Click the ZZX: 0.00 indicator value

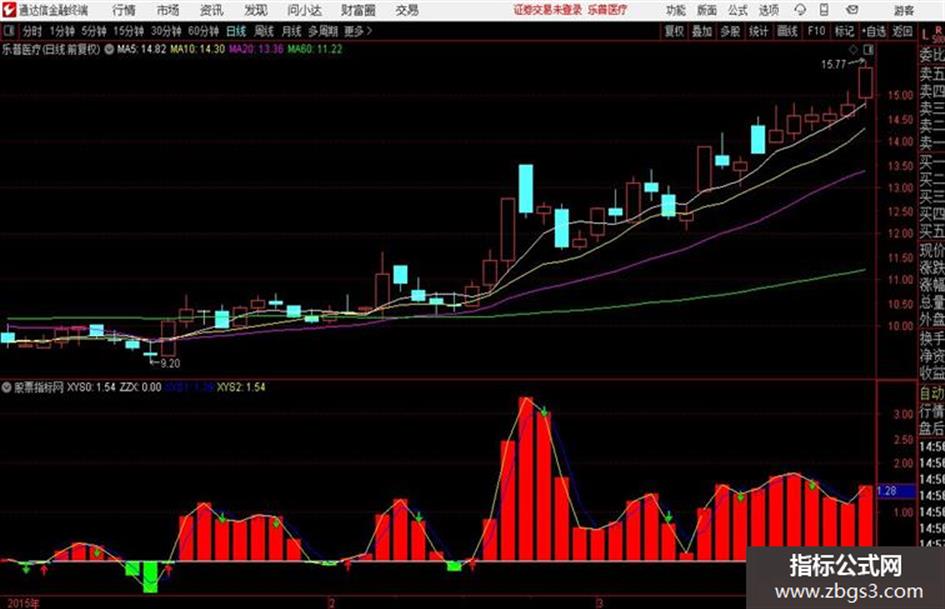click(140, 387)
